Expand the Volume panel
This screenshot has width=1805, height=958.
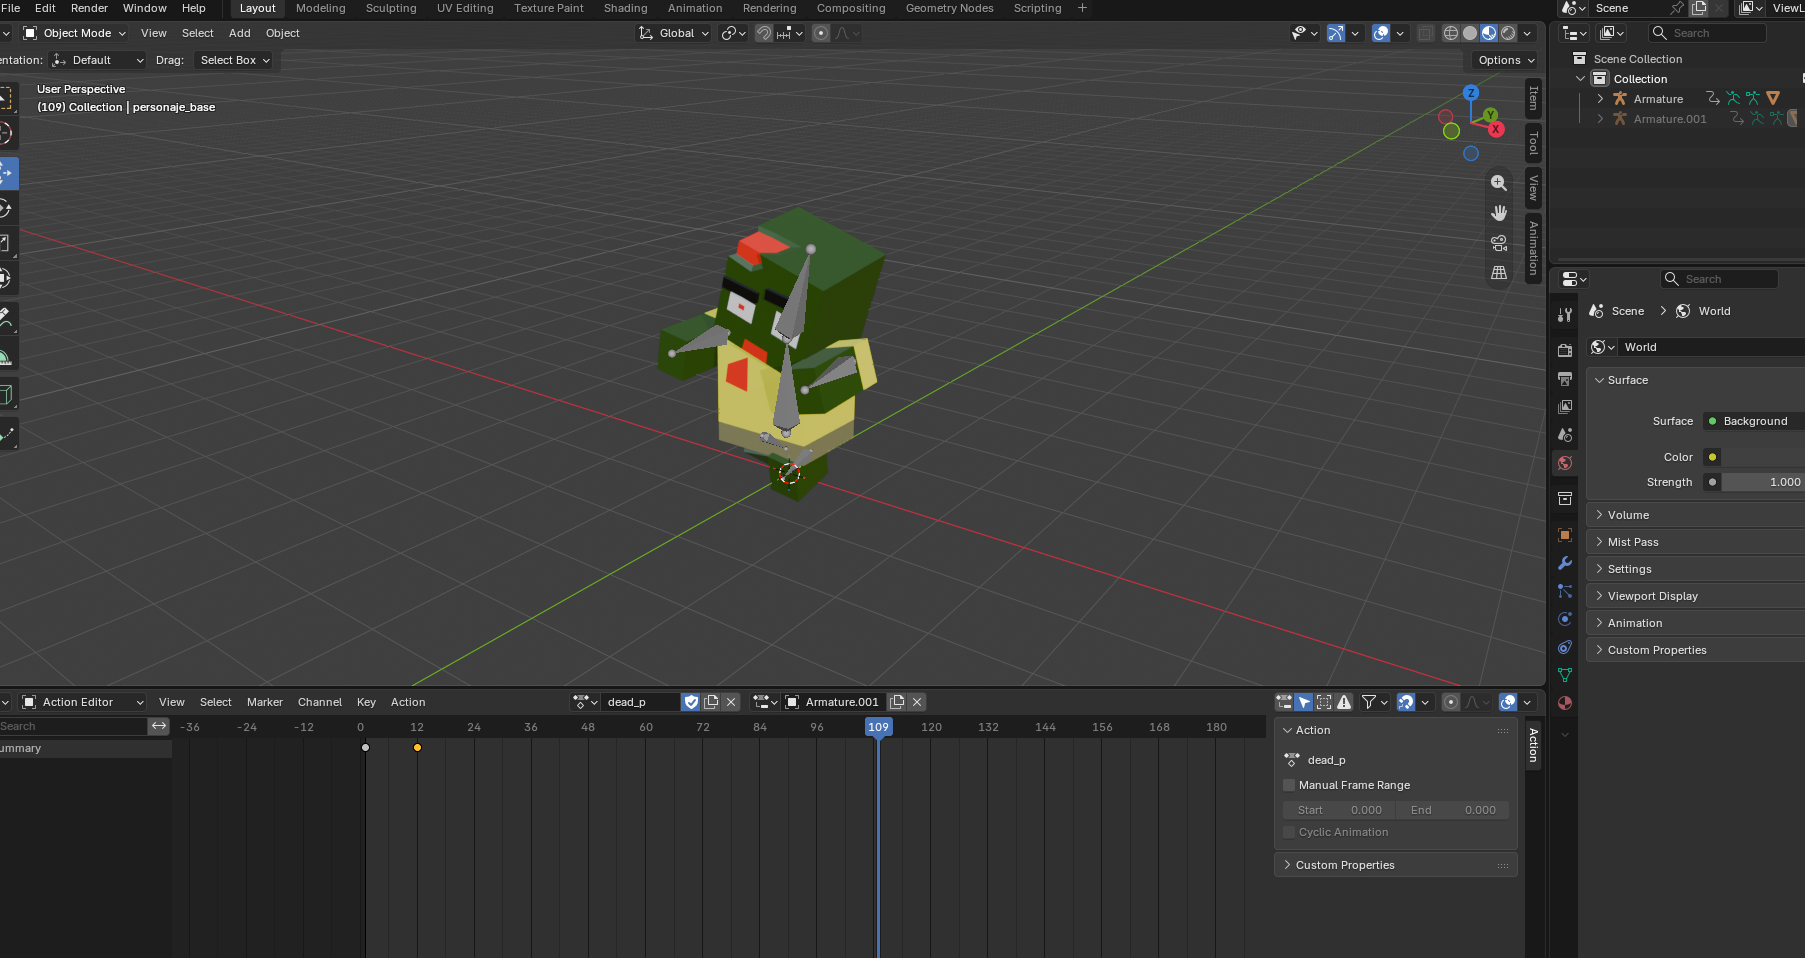click(1627, 515)
